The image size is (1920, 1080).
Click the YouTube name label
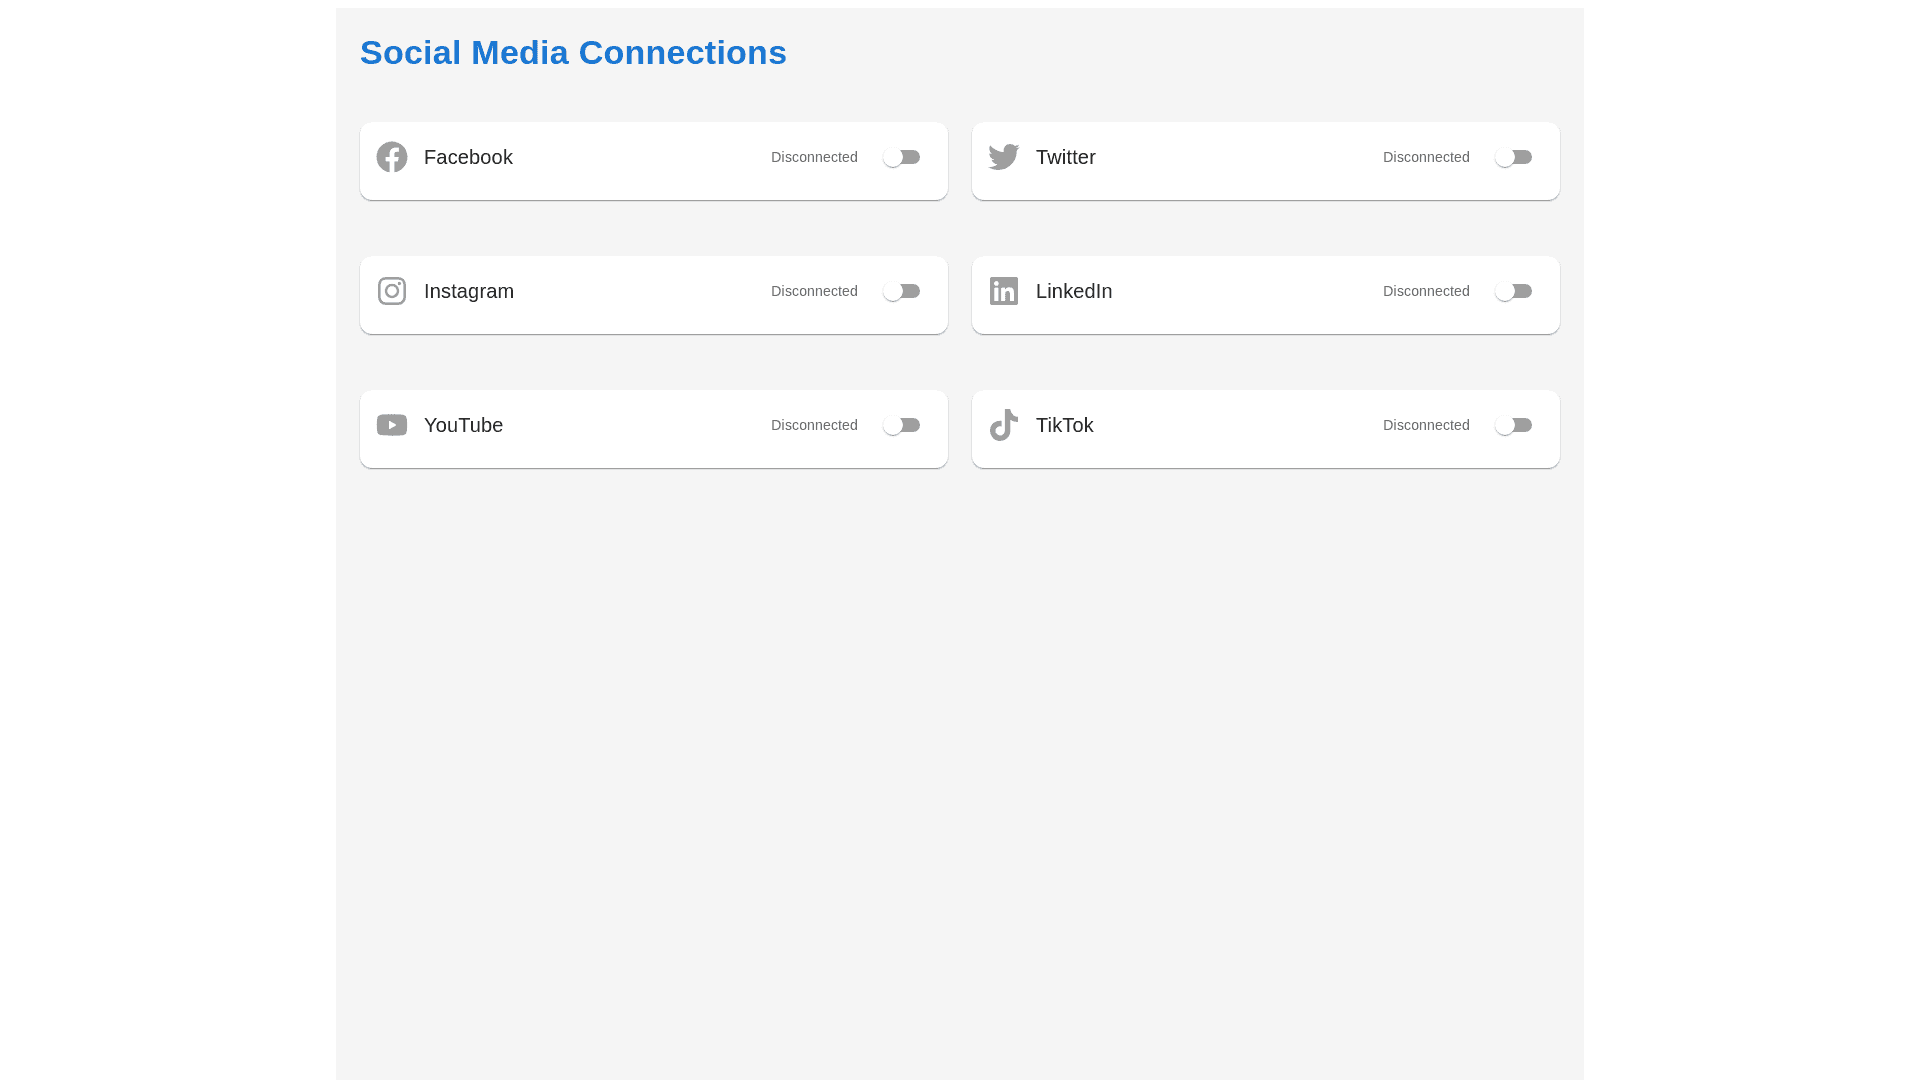463,425
